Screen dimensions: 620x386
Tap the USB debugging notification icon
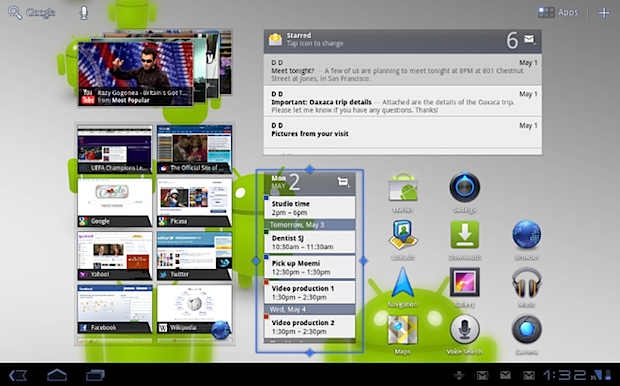click(459, 375)
